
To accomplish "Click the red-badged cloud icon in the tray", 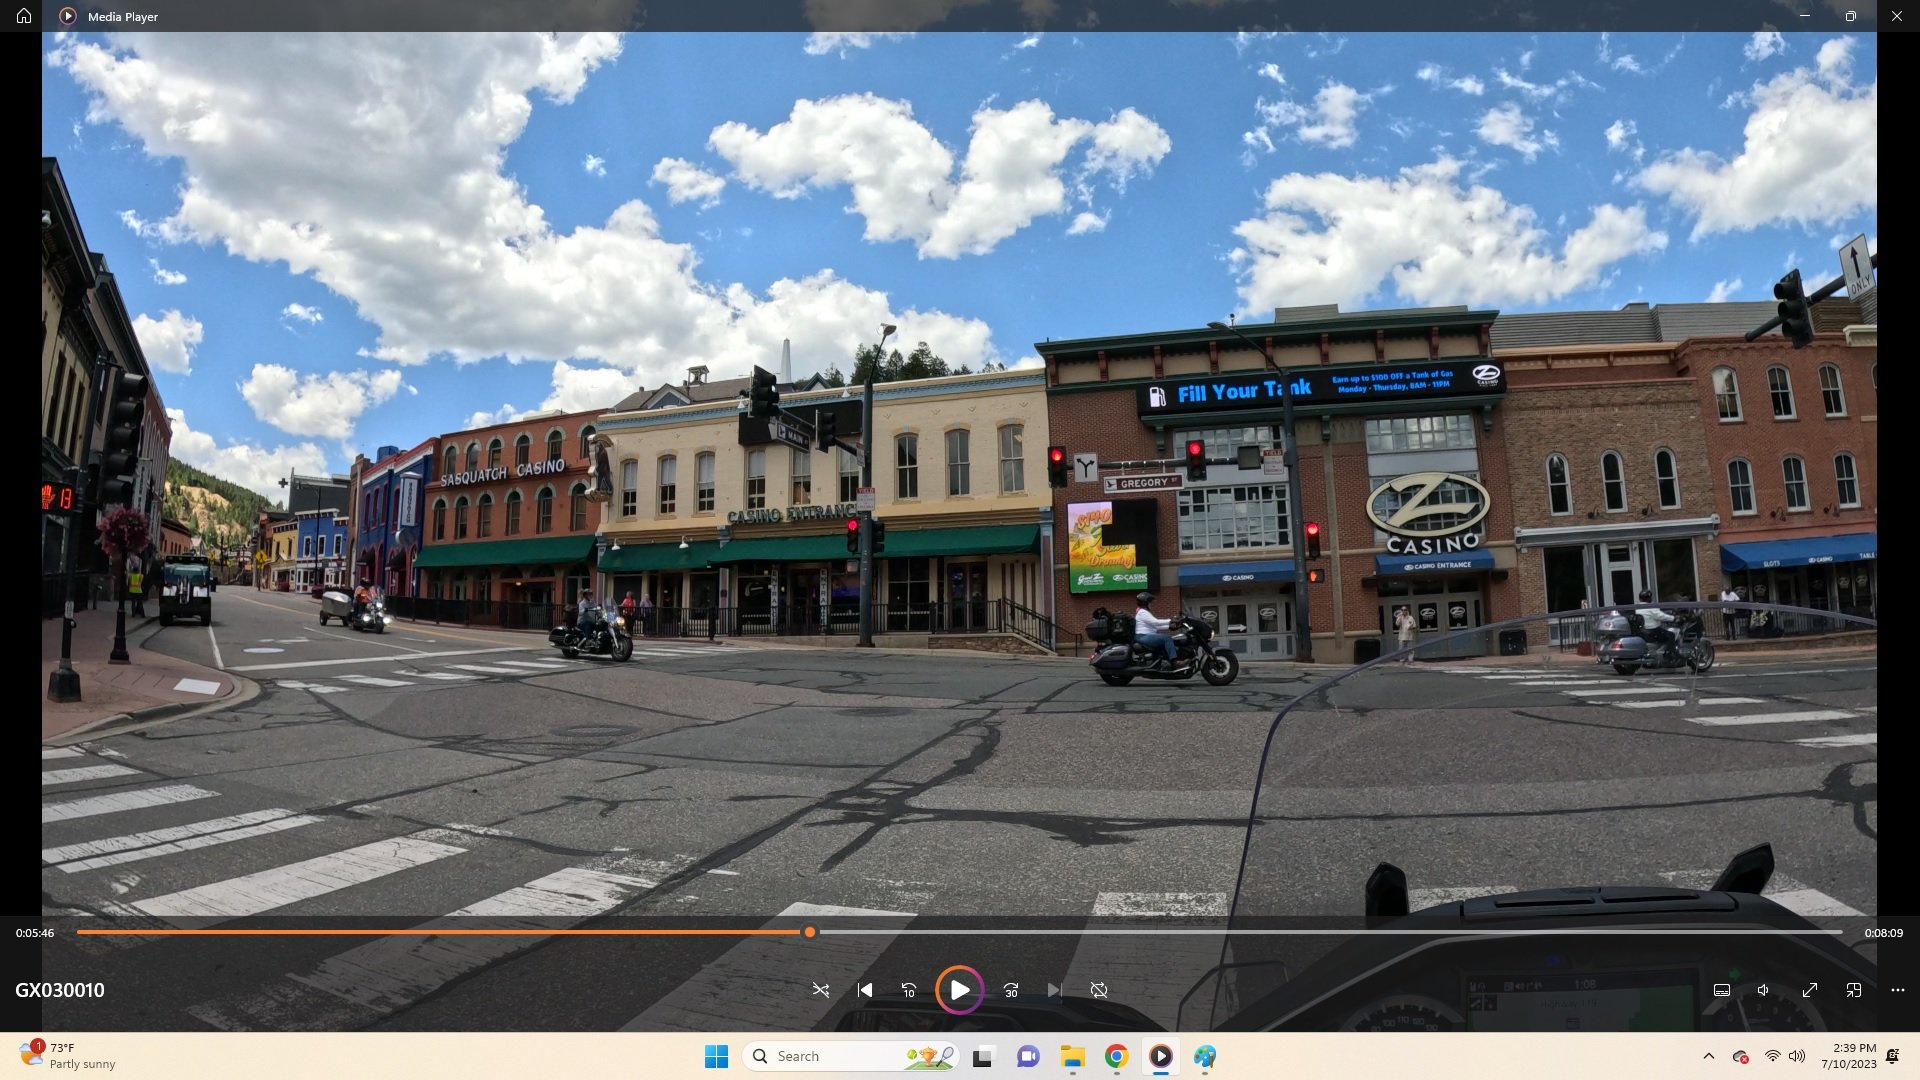I will (1740, 1056).
